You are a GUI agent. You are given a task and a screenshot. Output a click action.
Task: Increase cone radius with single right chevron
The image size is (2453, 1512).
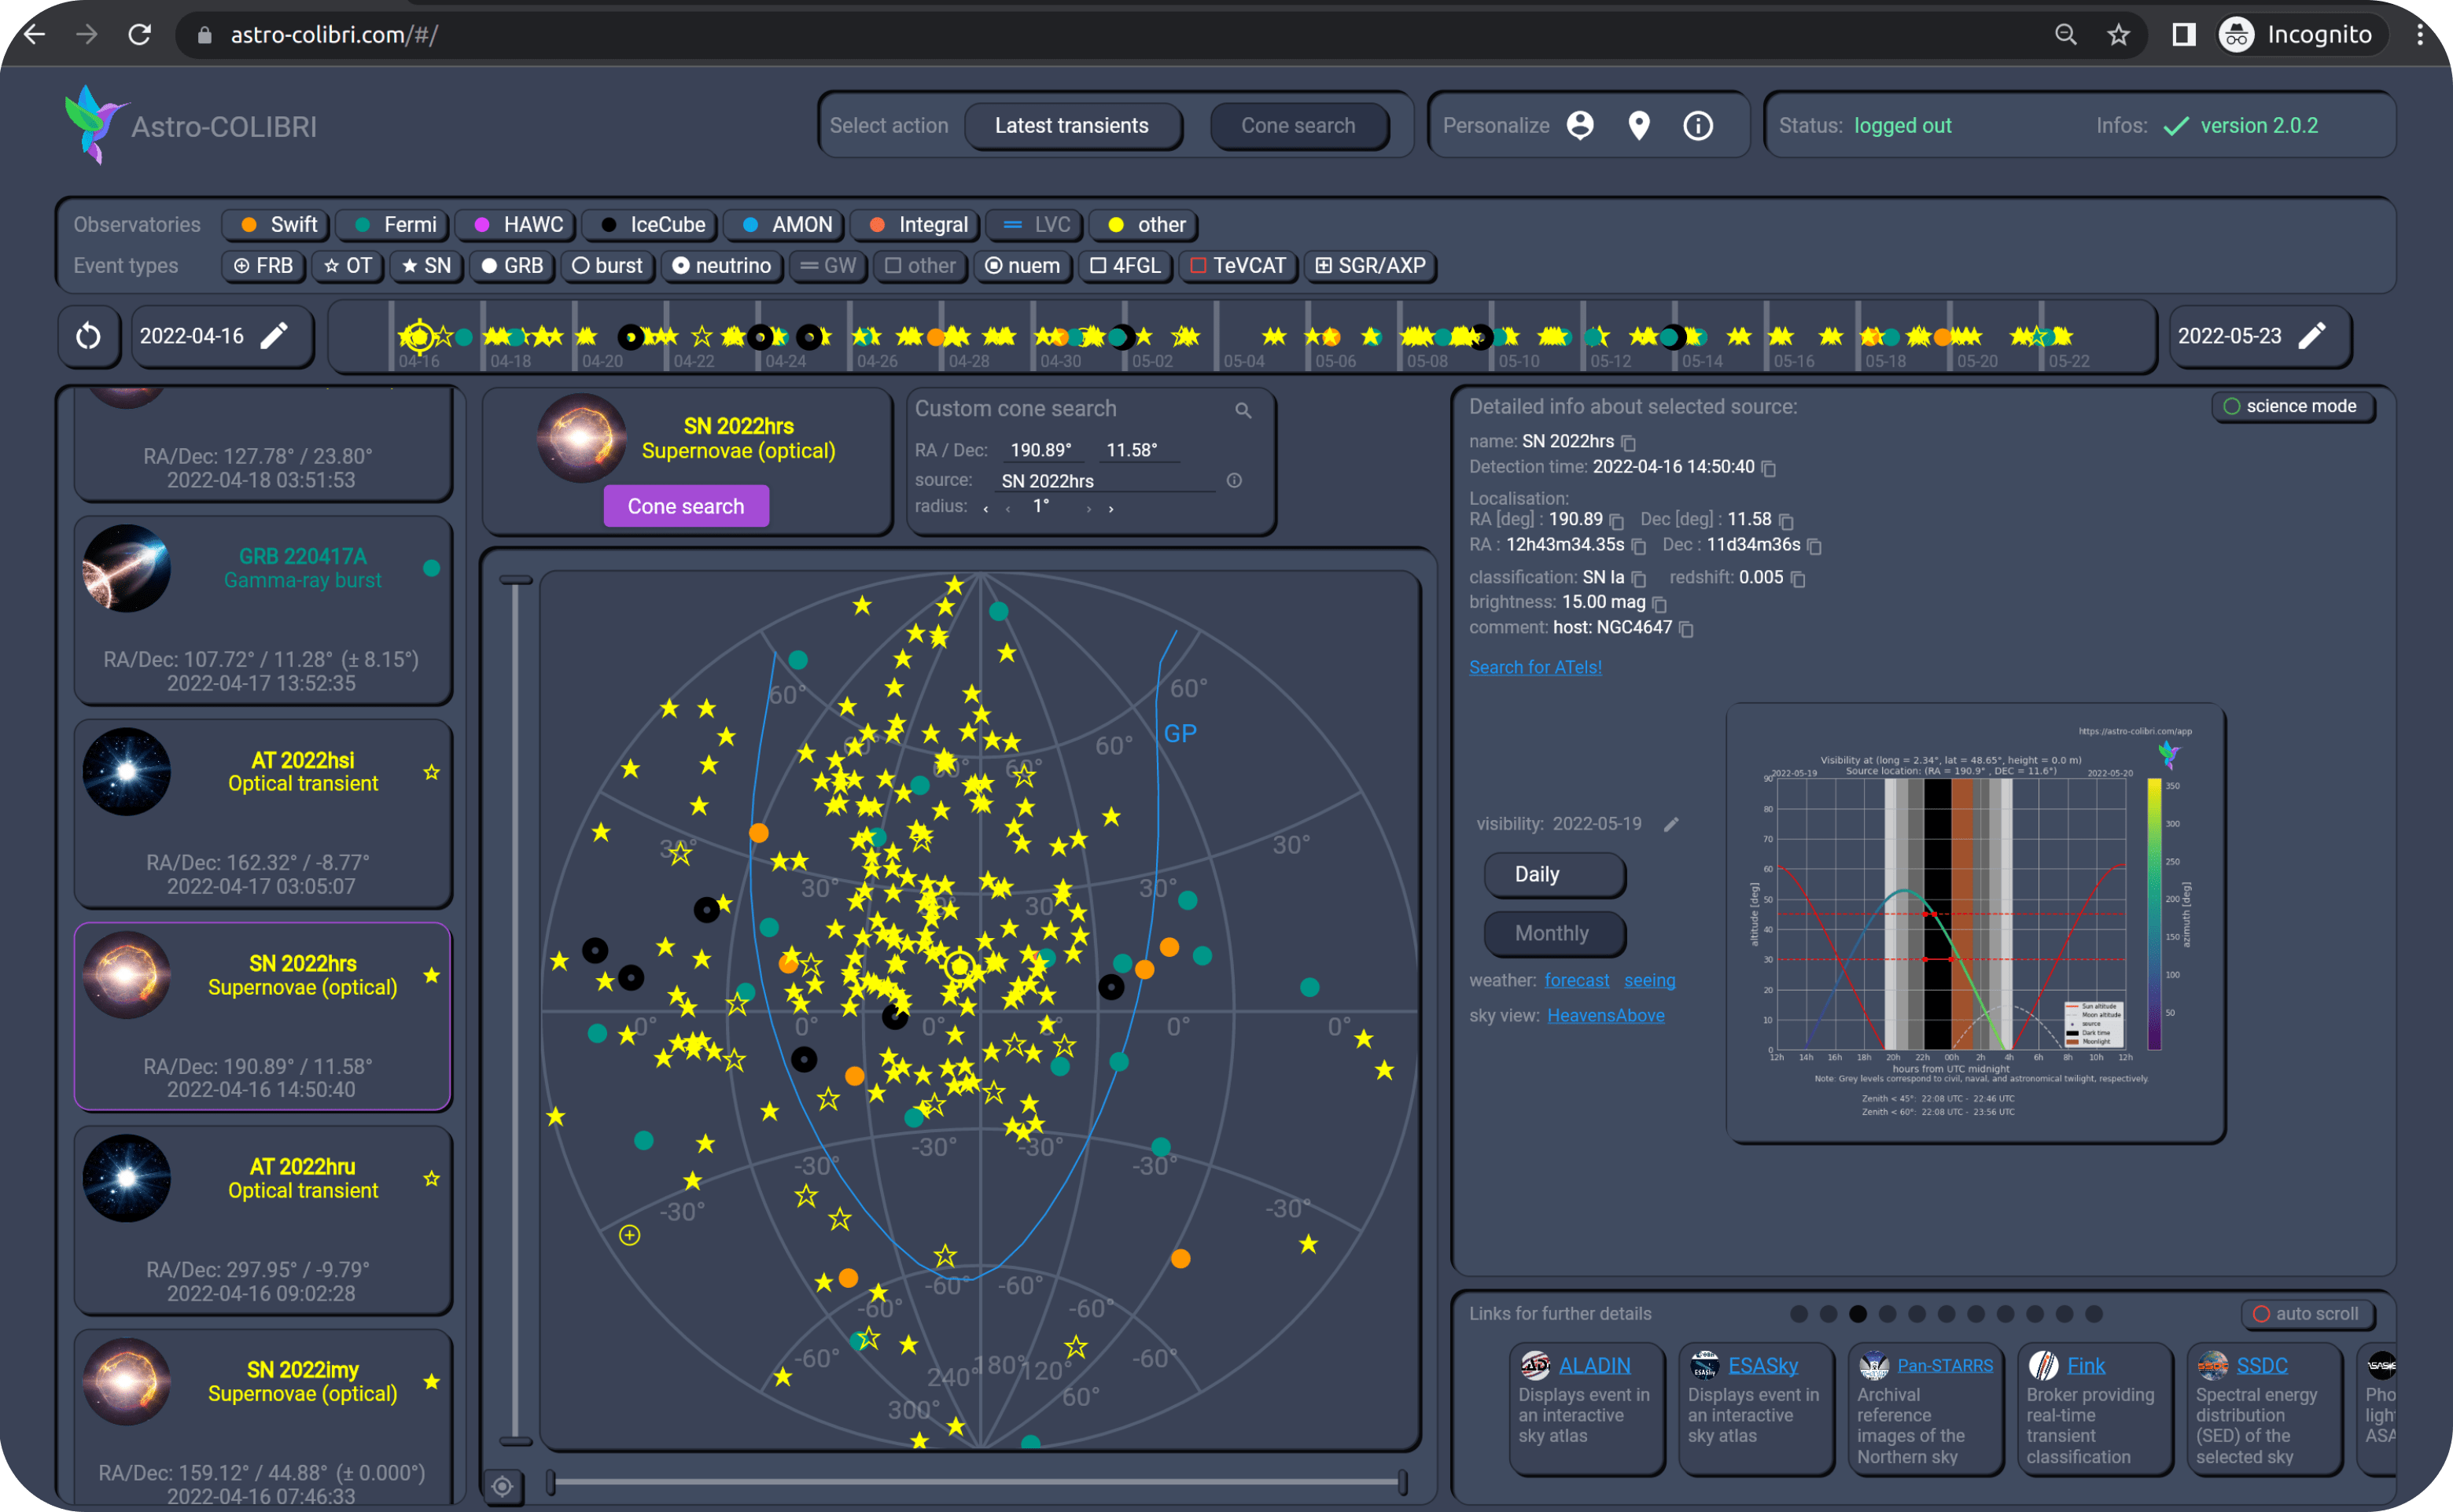[x=1088, y=509]
